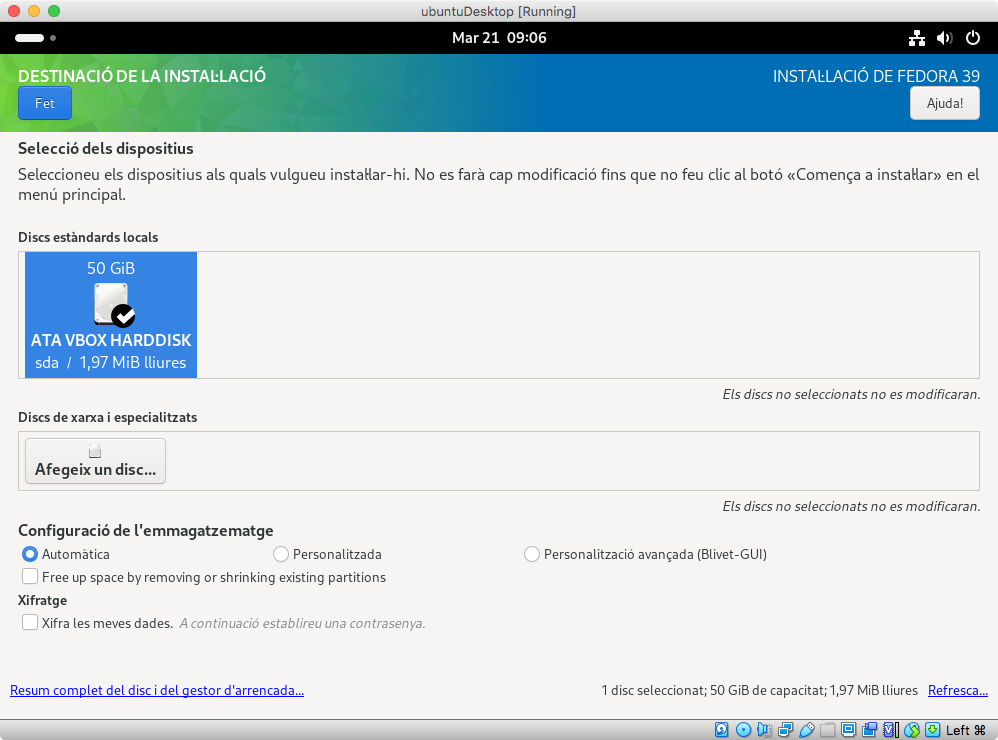Open VirtualBox USB devices indicator
Image resolution: width=998 pixels, height=740 pixels.
tap(806, 730)
